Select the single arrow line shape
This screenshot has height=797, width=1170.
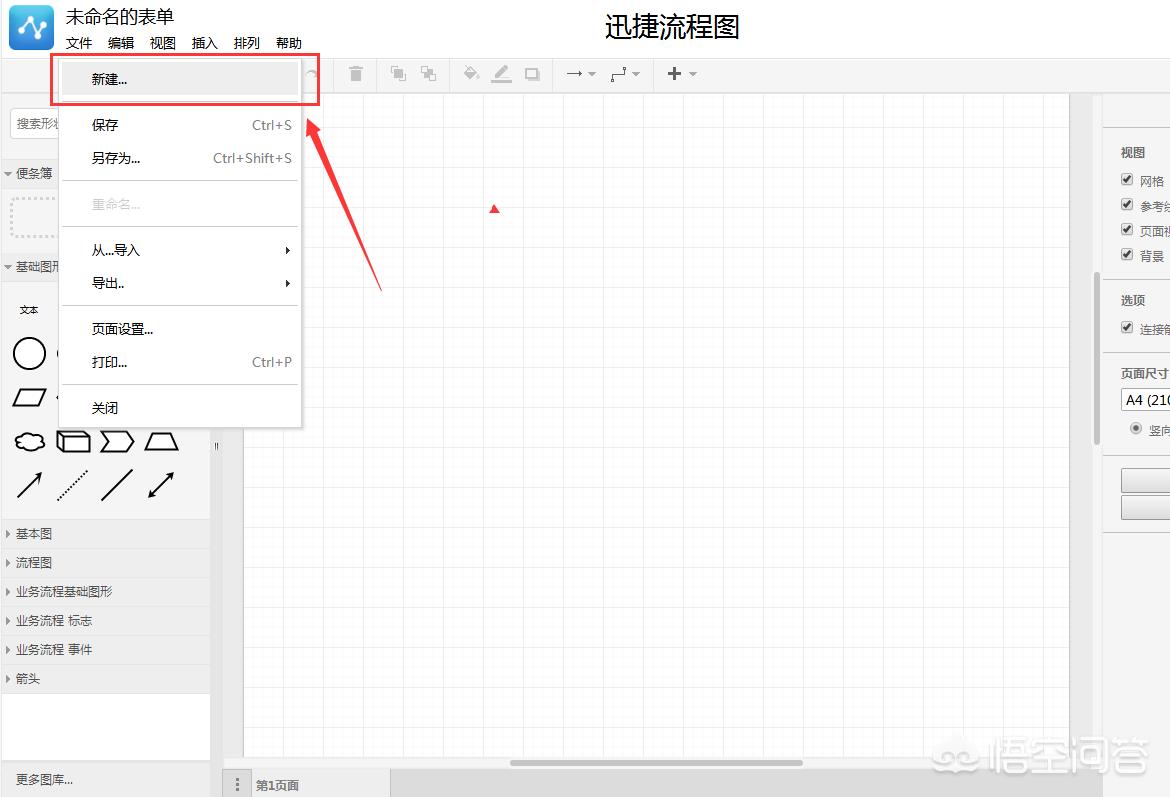coord(29,485)
